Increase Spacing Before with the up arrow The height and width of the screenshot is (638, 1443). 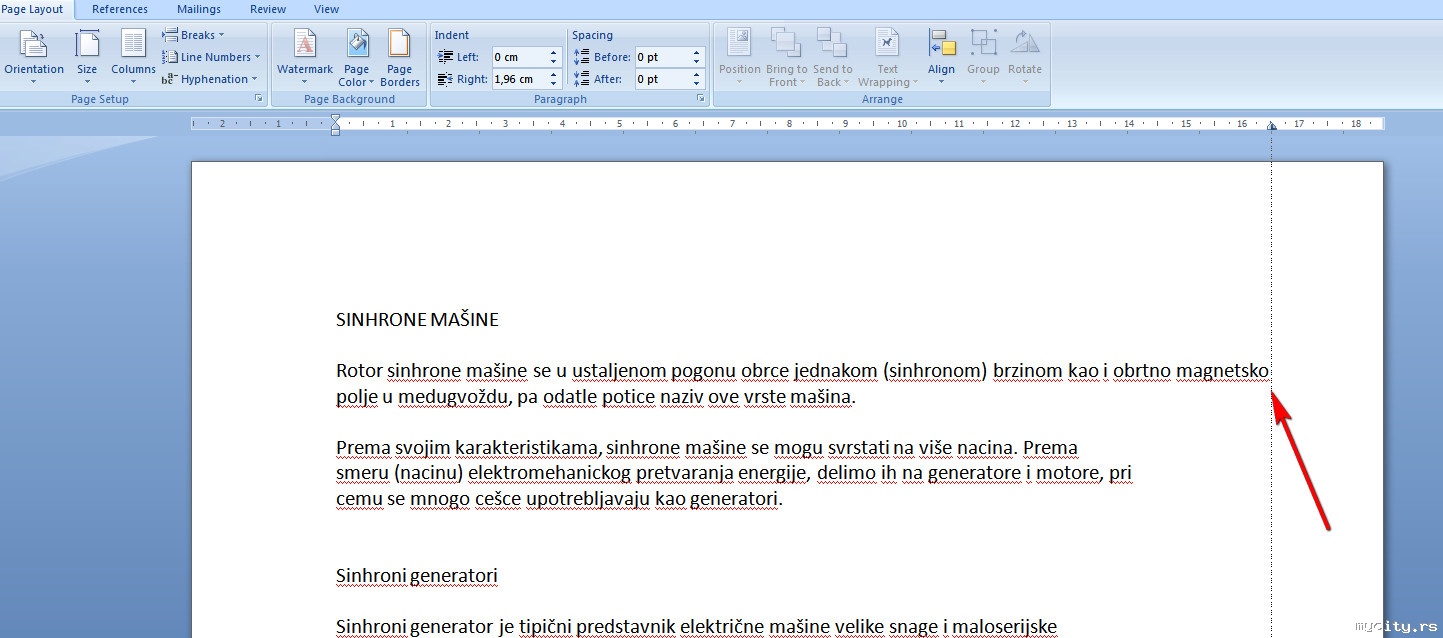698,53
